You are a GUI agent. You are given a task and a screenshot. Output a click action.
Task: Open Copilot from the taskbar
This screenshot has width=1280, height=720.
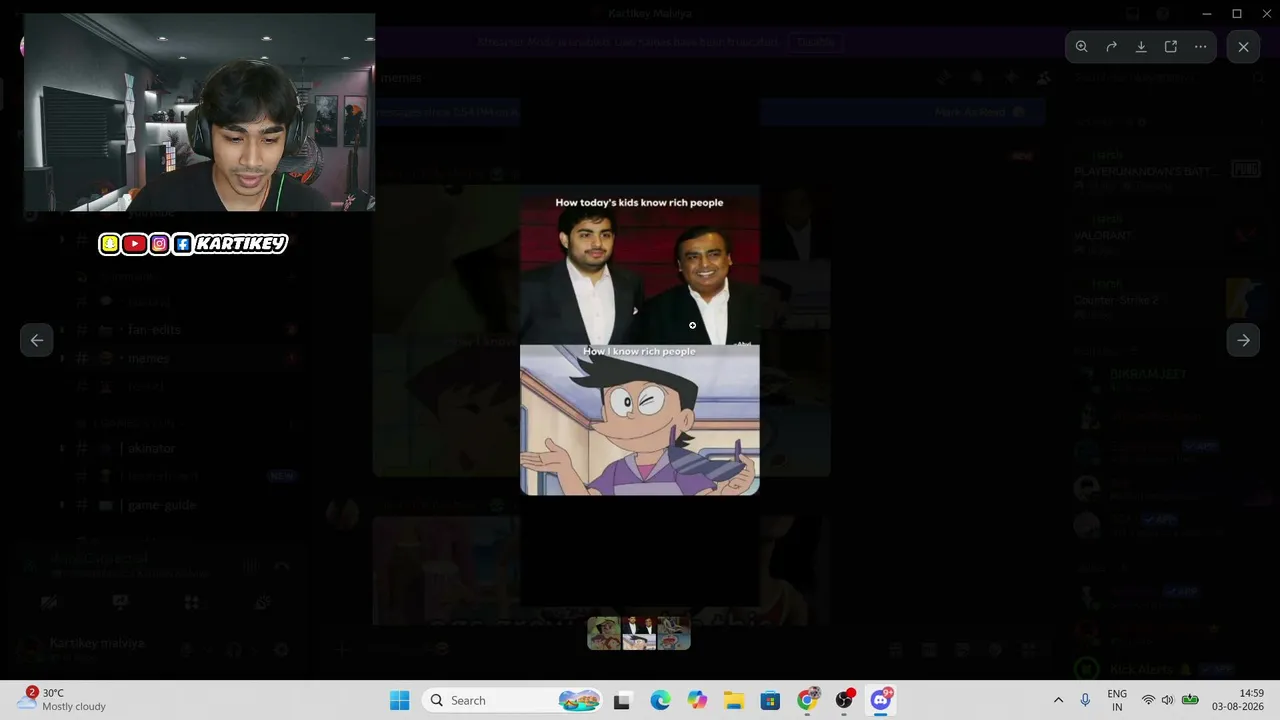pyautogui.click(x=697, y=700)
